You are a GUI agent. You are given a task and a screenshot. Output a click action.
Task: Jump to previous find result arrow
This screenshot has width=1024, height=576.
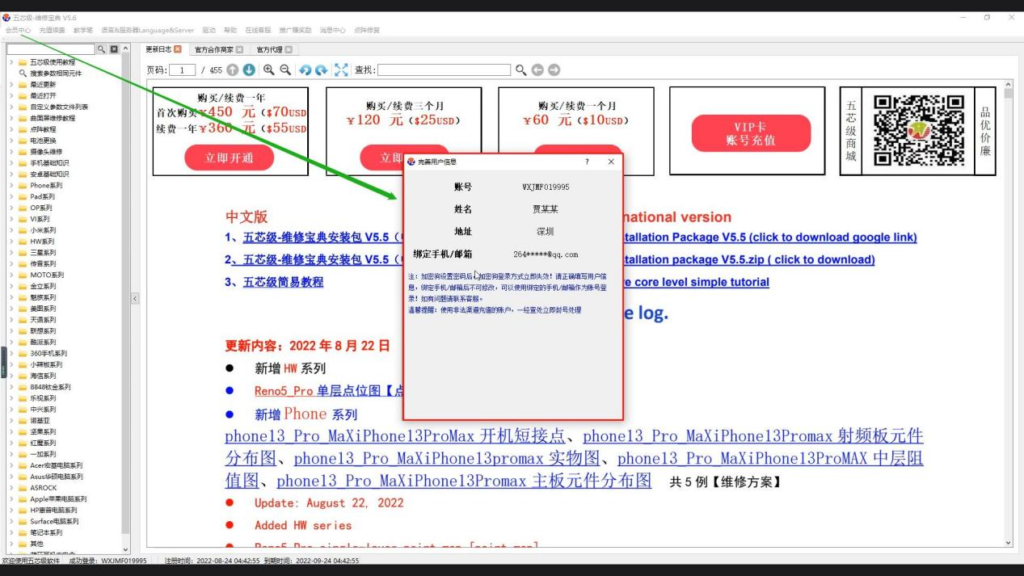click(x=537, y=70)
